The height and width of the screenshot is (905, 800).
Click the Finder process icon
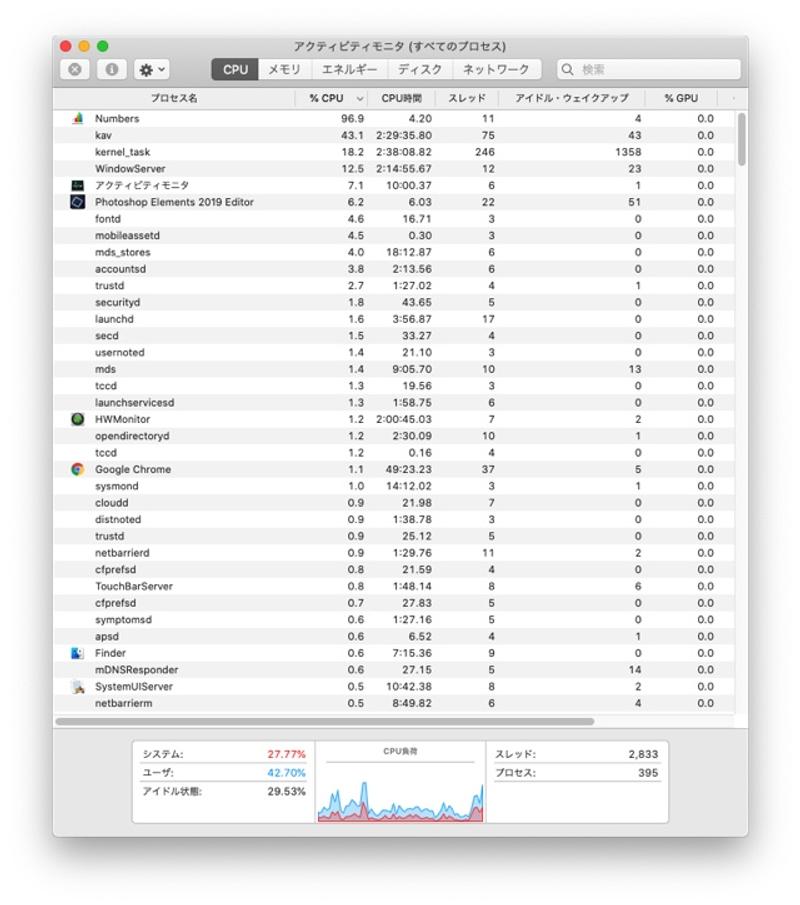(78, 653)
